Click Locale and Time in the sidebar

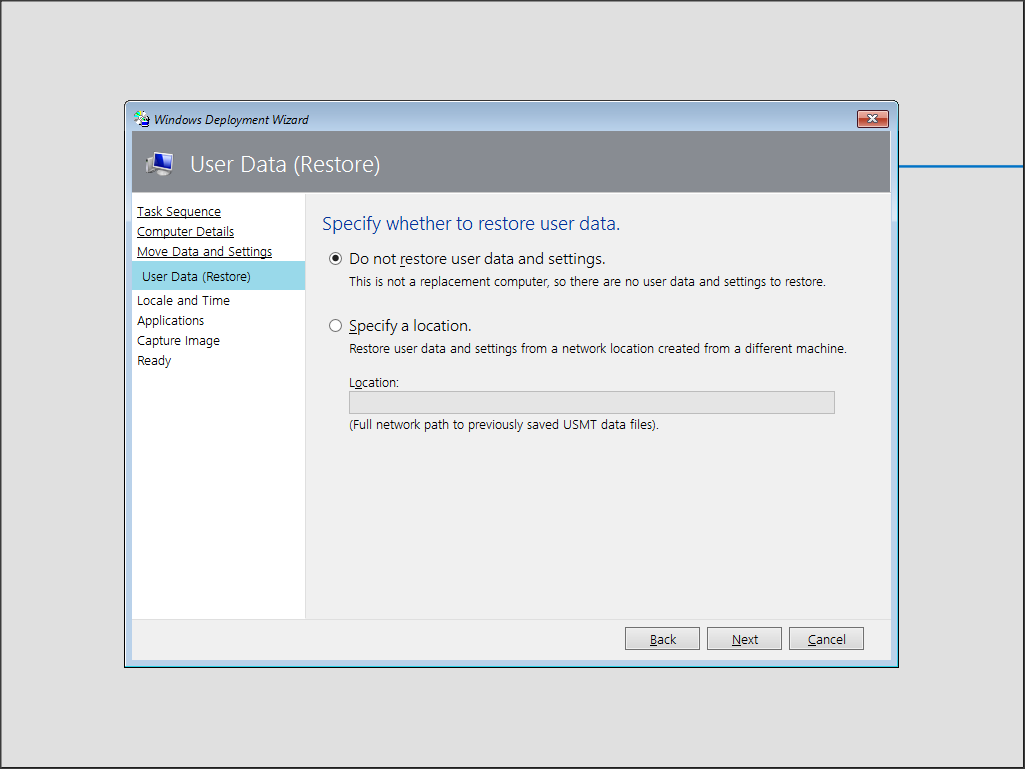pos(183,300)
